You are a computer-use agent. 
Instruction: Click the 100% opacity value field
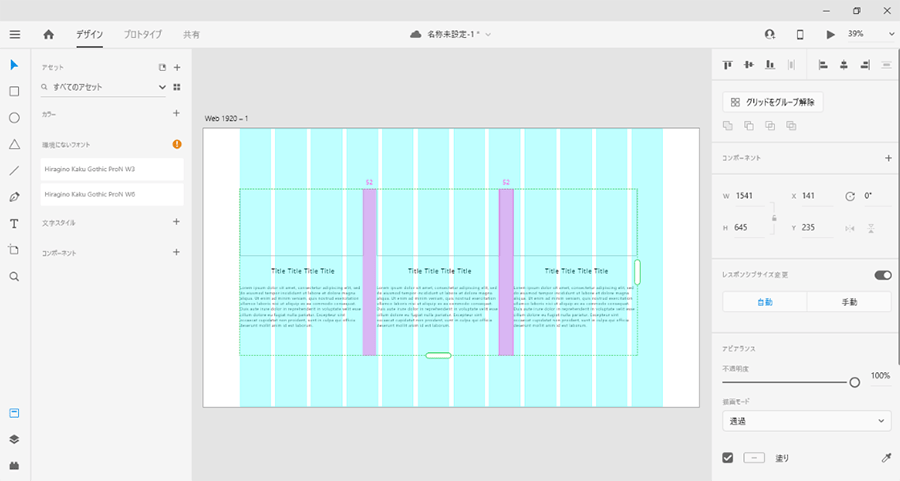[880, 376]
